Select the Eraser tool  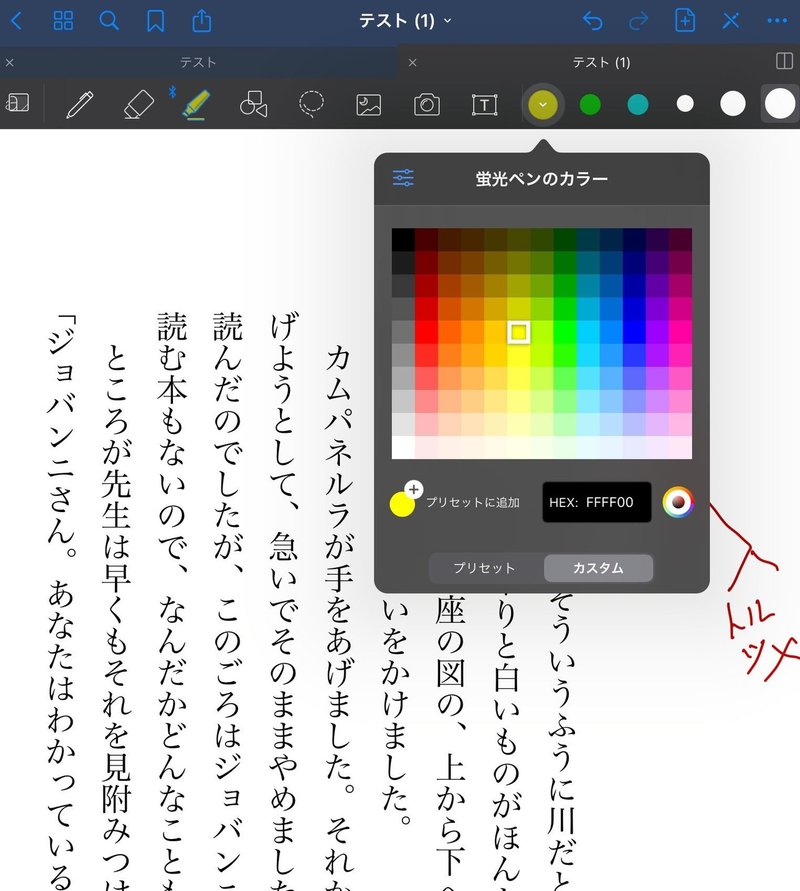tap(138, 103)
